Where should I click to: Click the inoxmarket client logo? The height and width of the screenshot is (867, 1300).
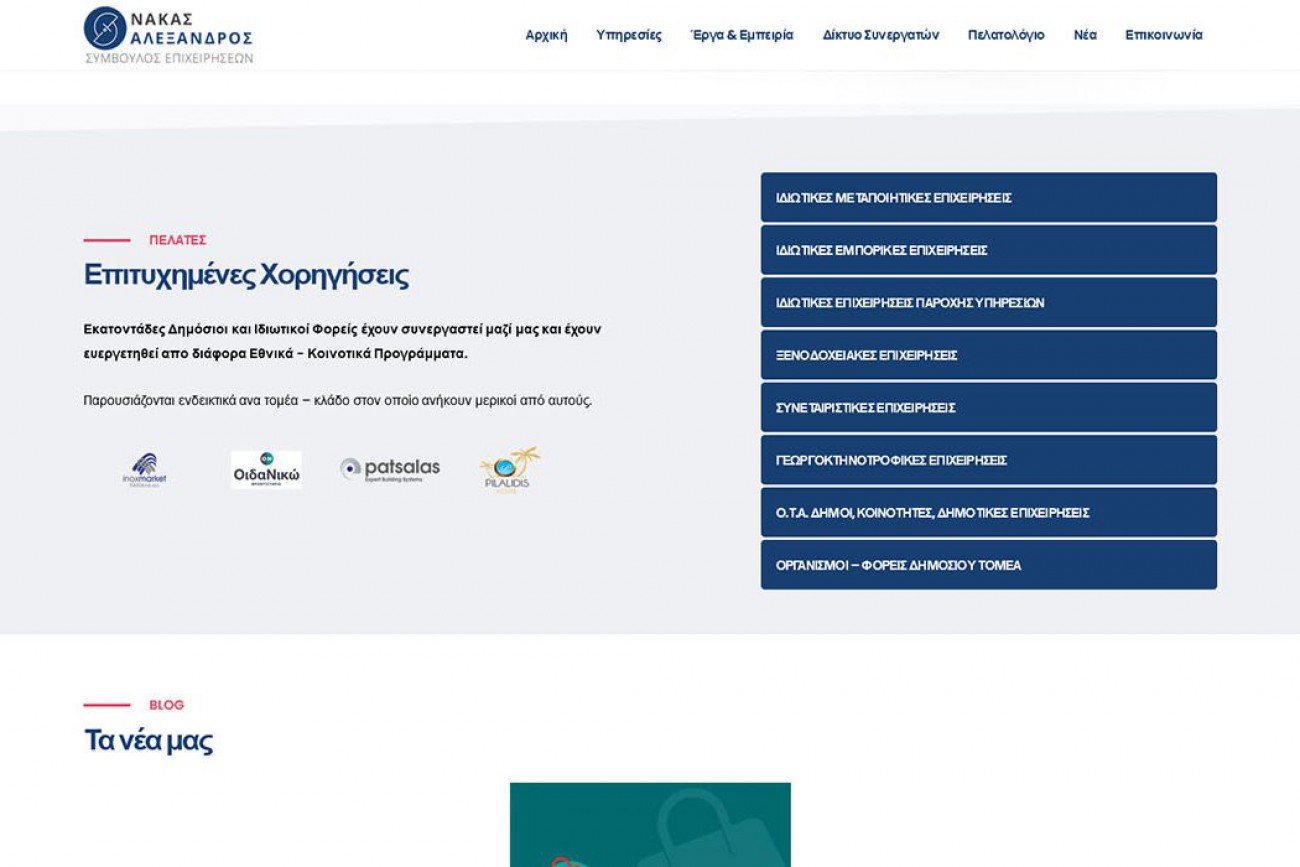click(x=145, y=469)
